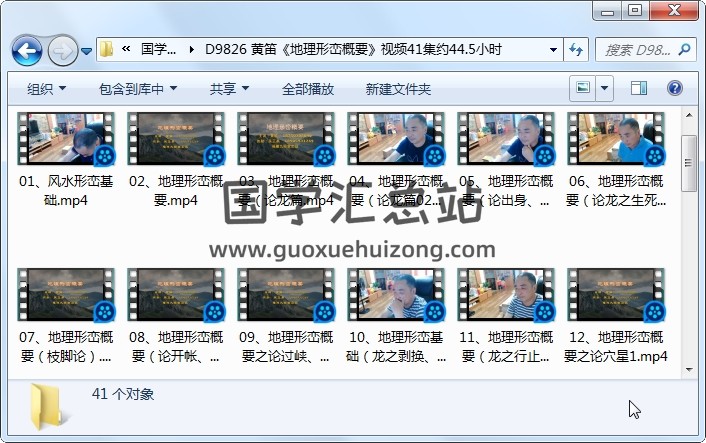Image resolution: width=706 pixels, height=443 pixels.
Task: Click the Forward navigation arrow button
Action: tap(62, 50)
